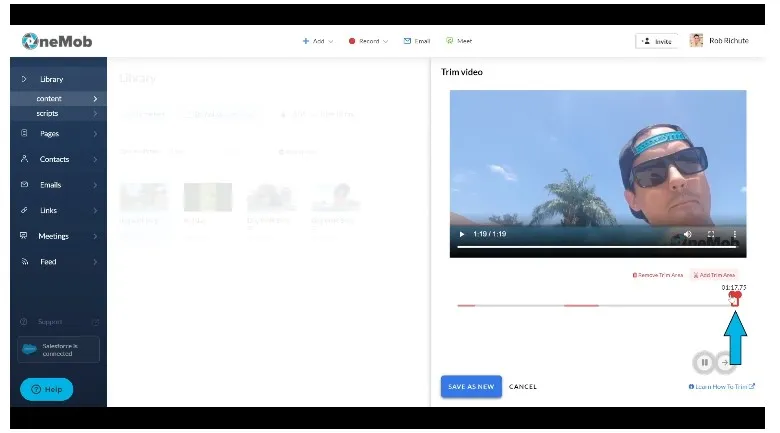Click the OneMob logo

(57, 41)
